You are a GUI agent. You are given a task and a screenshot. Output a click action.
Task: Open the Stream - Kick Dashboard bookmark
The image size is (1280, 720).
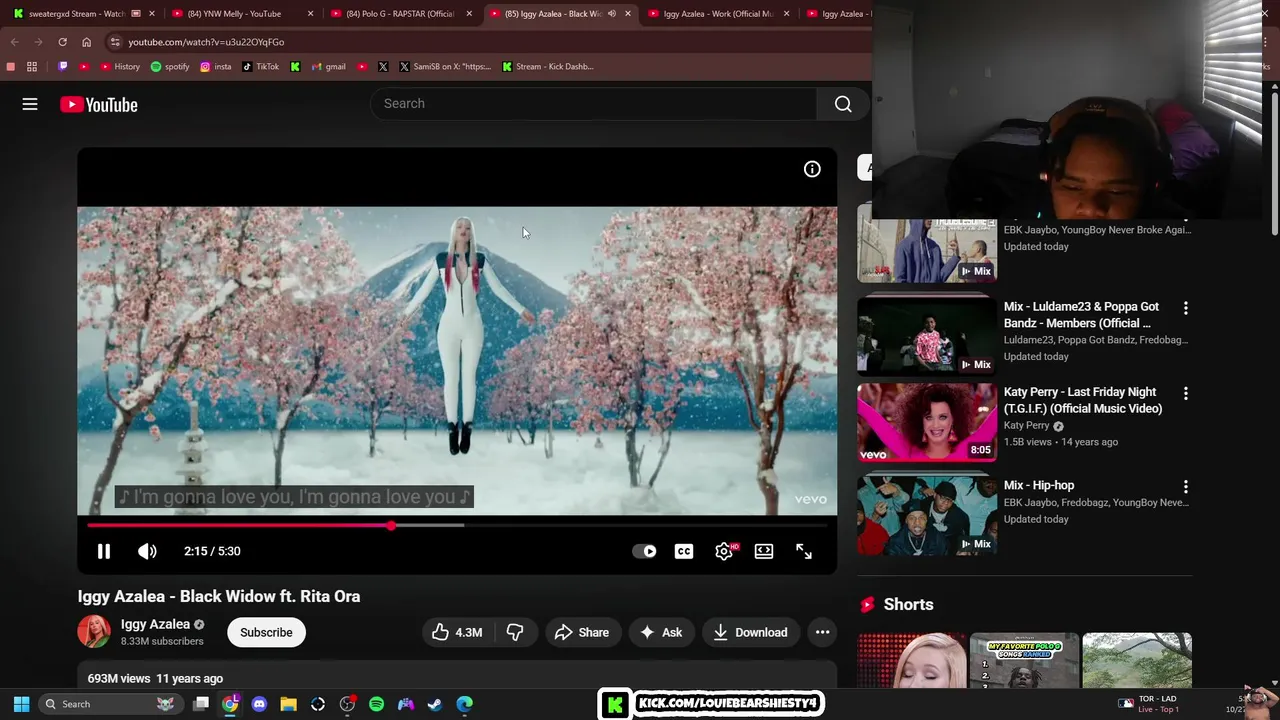click(548, 67)
